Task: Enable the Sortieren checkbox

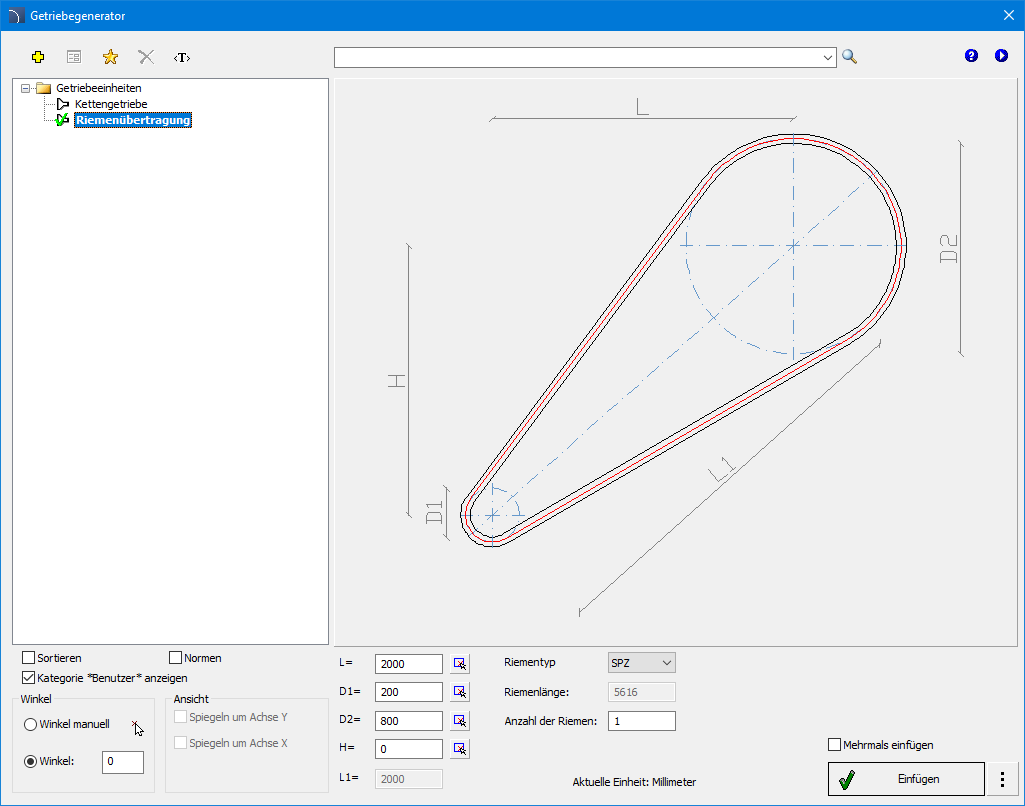Action: [29, 658]
